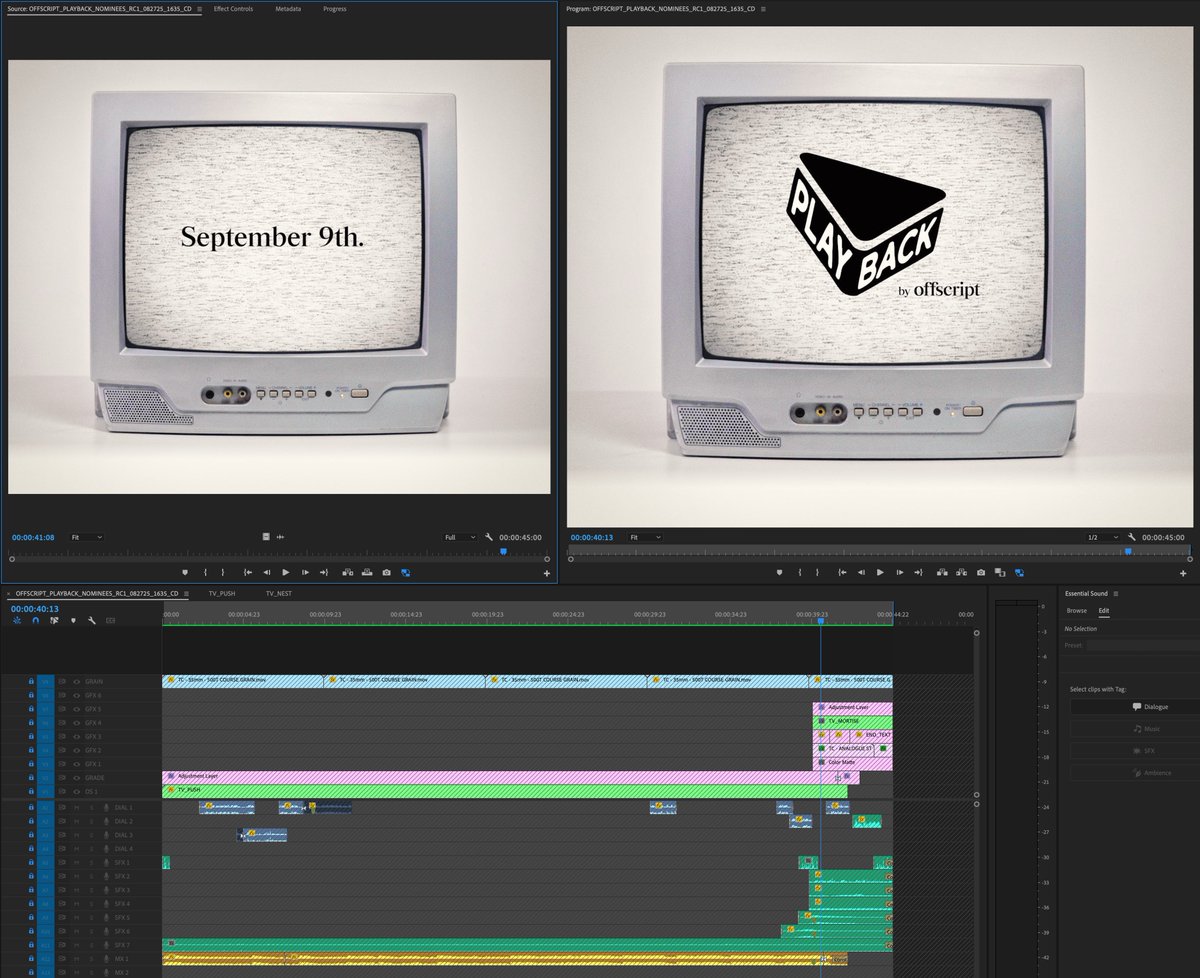
Task: Click the Extract button in Program monitor
Action: (x=961, y=572)
